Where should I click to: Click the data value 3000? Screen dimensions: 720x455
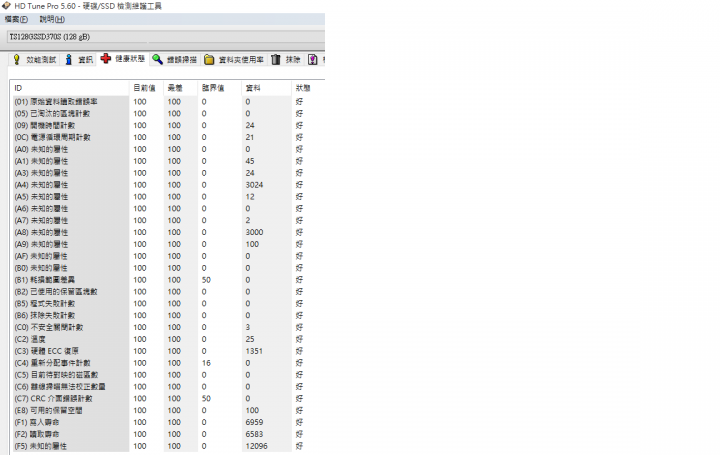pyautogui.click(x=254, y=232)
